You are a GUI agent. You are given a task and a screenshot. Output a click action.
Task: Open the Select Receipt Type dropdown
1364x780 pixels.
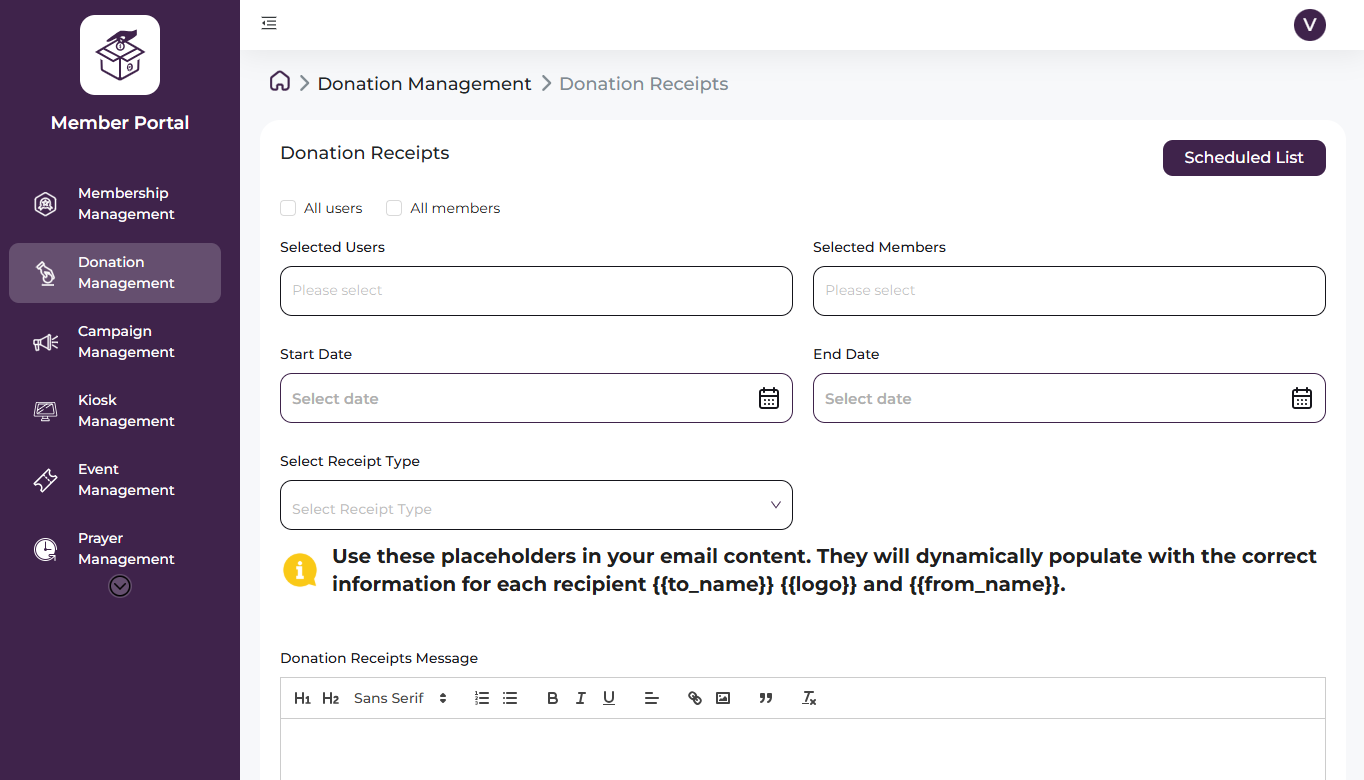tap(536, 505)
